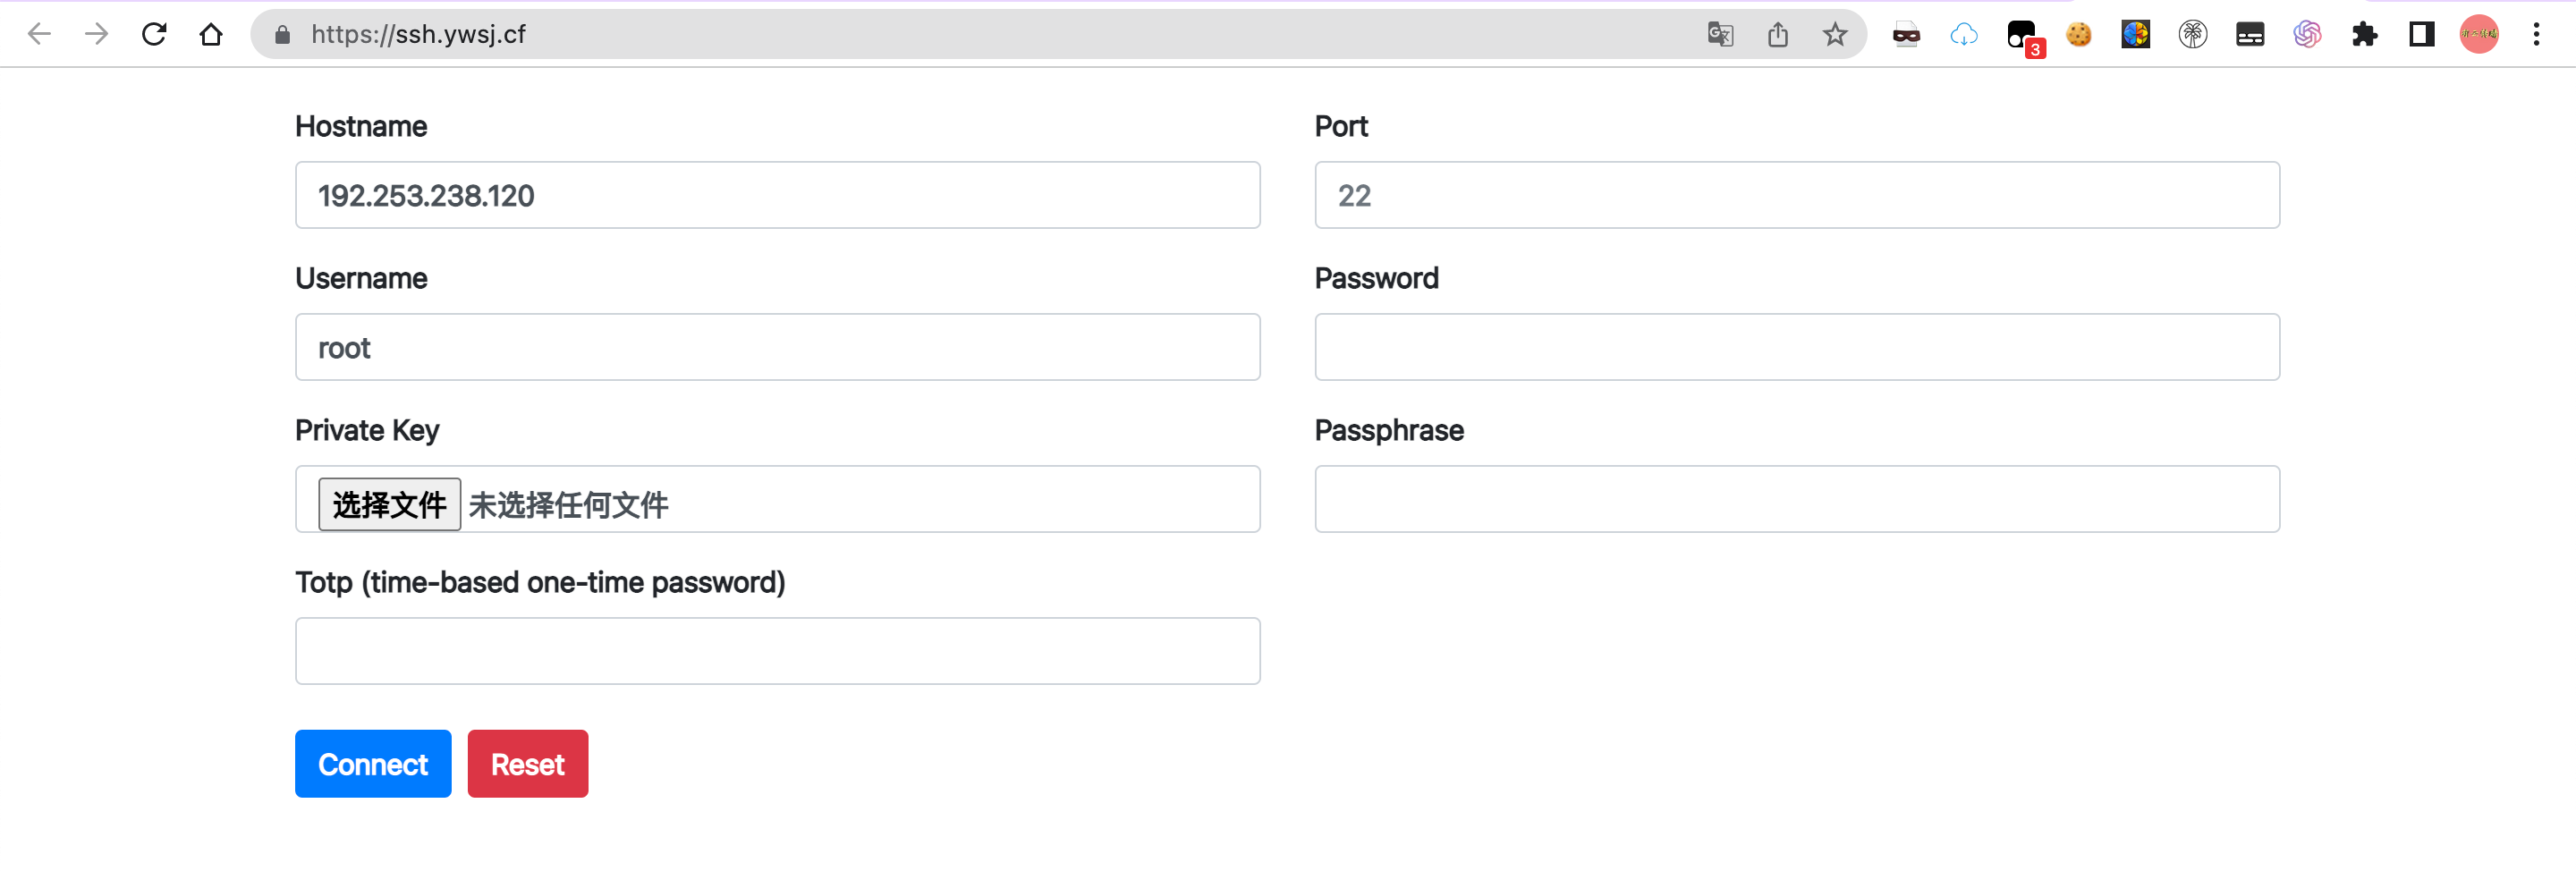Focus the Totp one-time password field
The height and width of the screenshot is (871, 2576).
[x=777, y=651]
